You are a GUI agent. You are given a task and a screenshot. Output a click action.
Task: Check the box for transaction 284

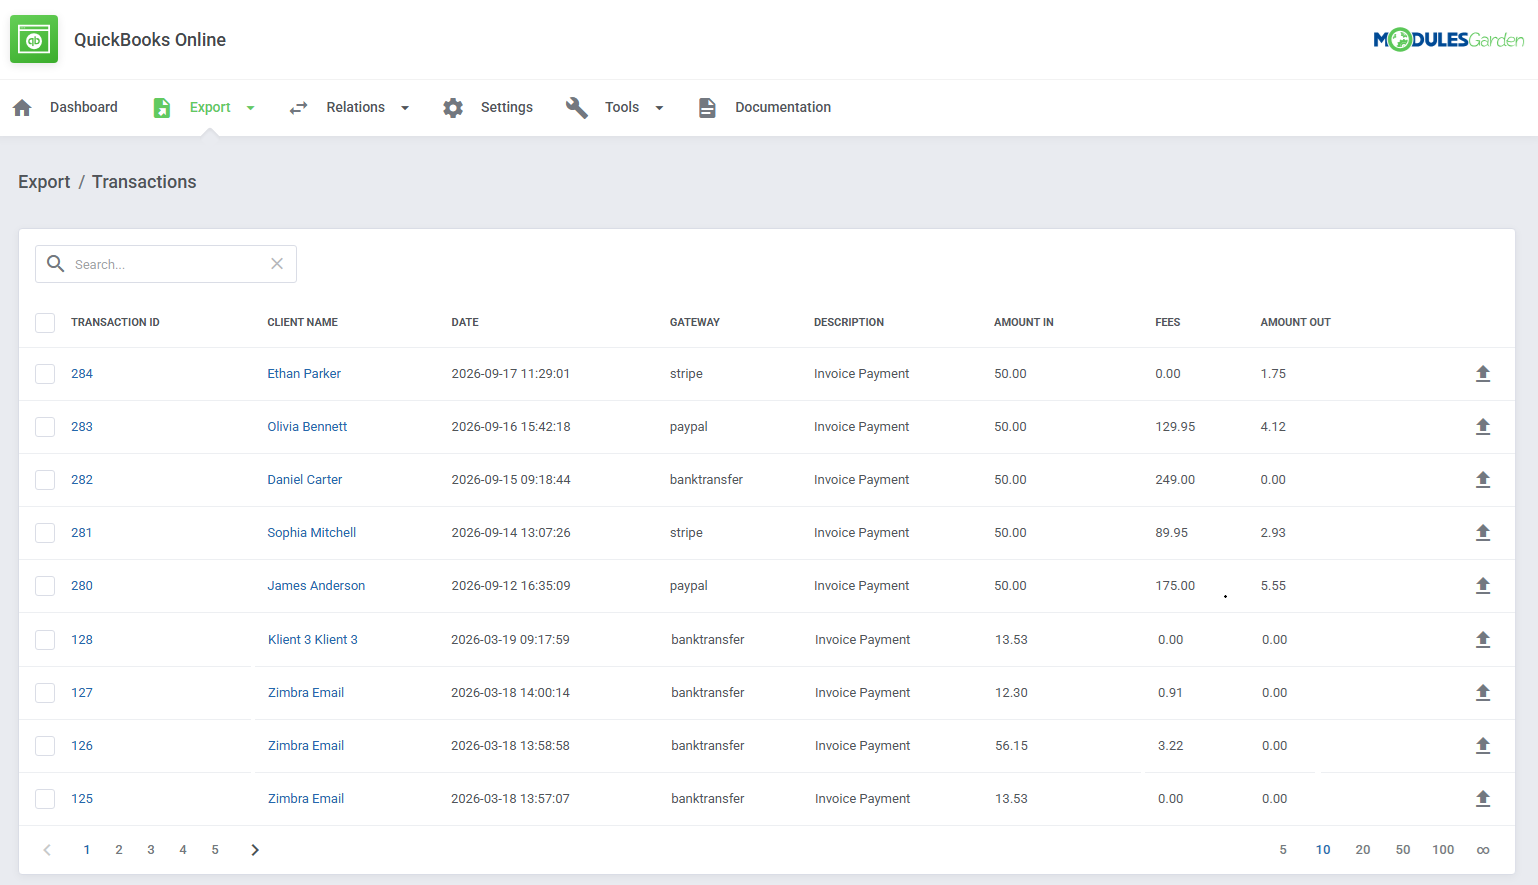point(45,374)
